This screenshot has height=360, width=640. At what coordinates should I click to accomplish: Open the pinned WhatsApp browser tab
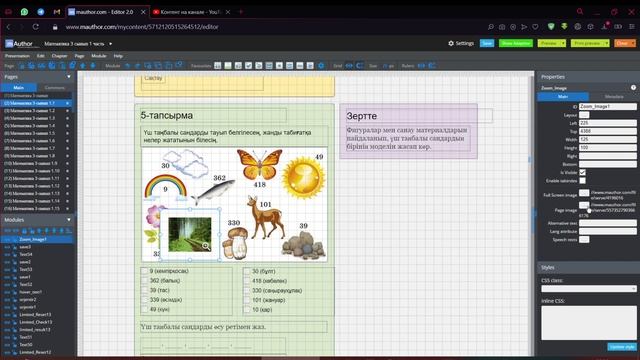tap(24, 12)
